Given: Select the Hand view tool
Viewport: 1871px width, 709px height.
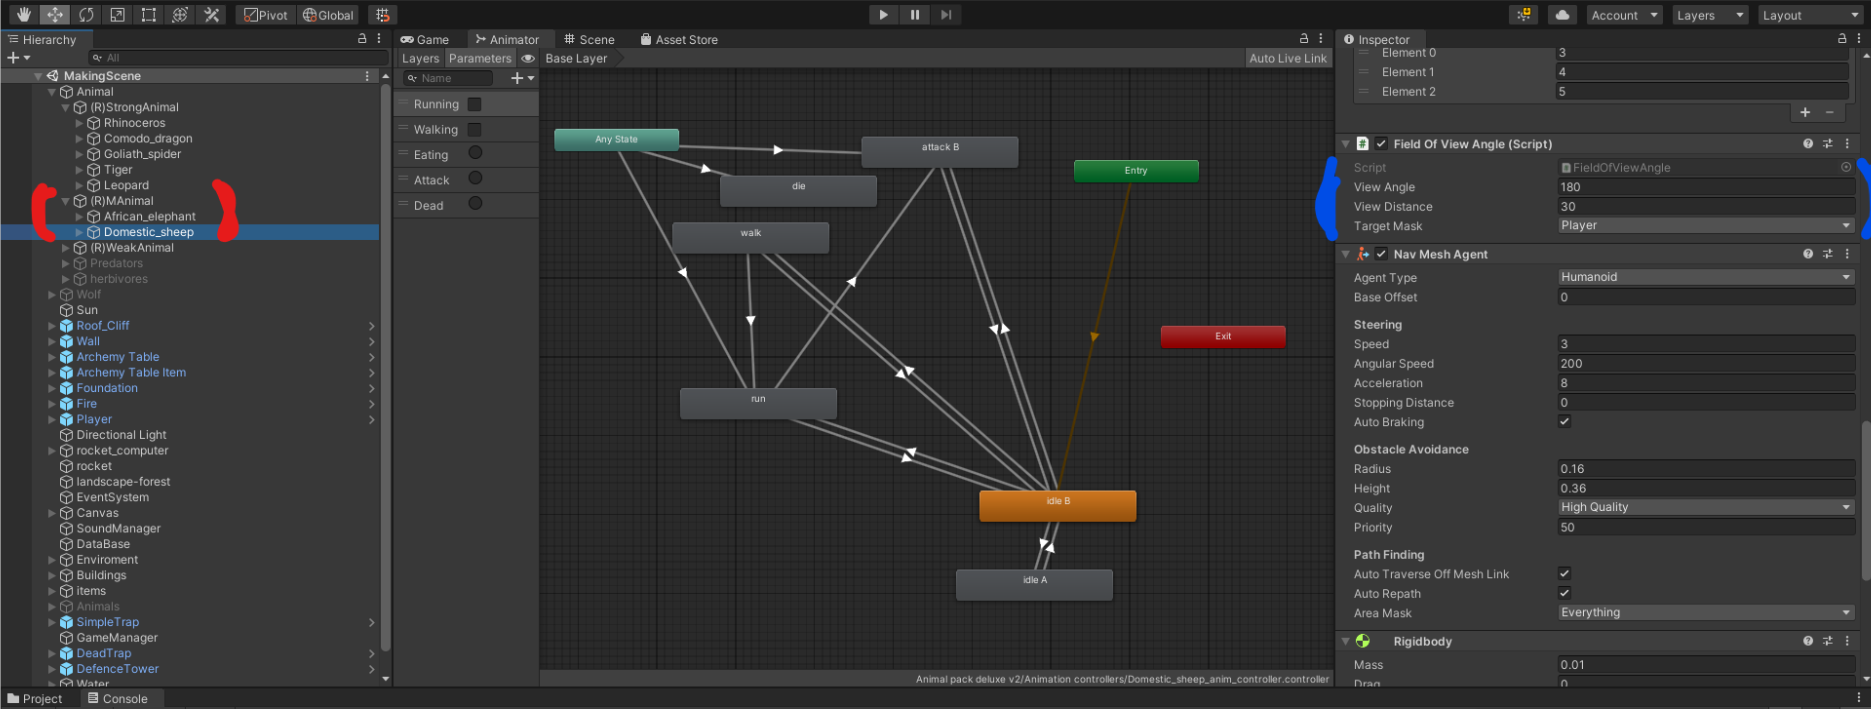Looking at the screenshot, I should tap(23, 15).
